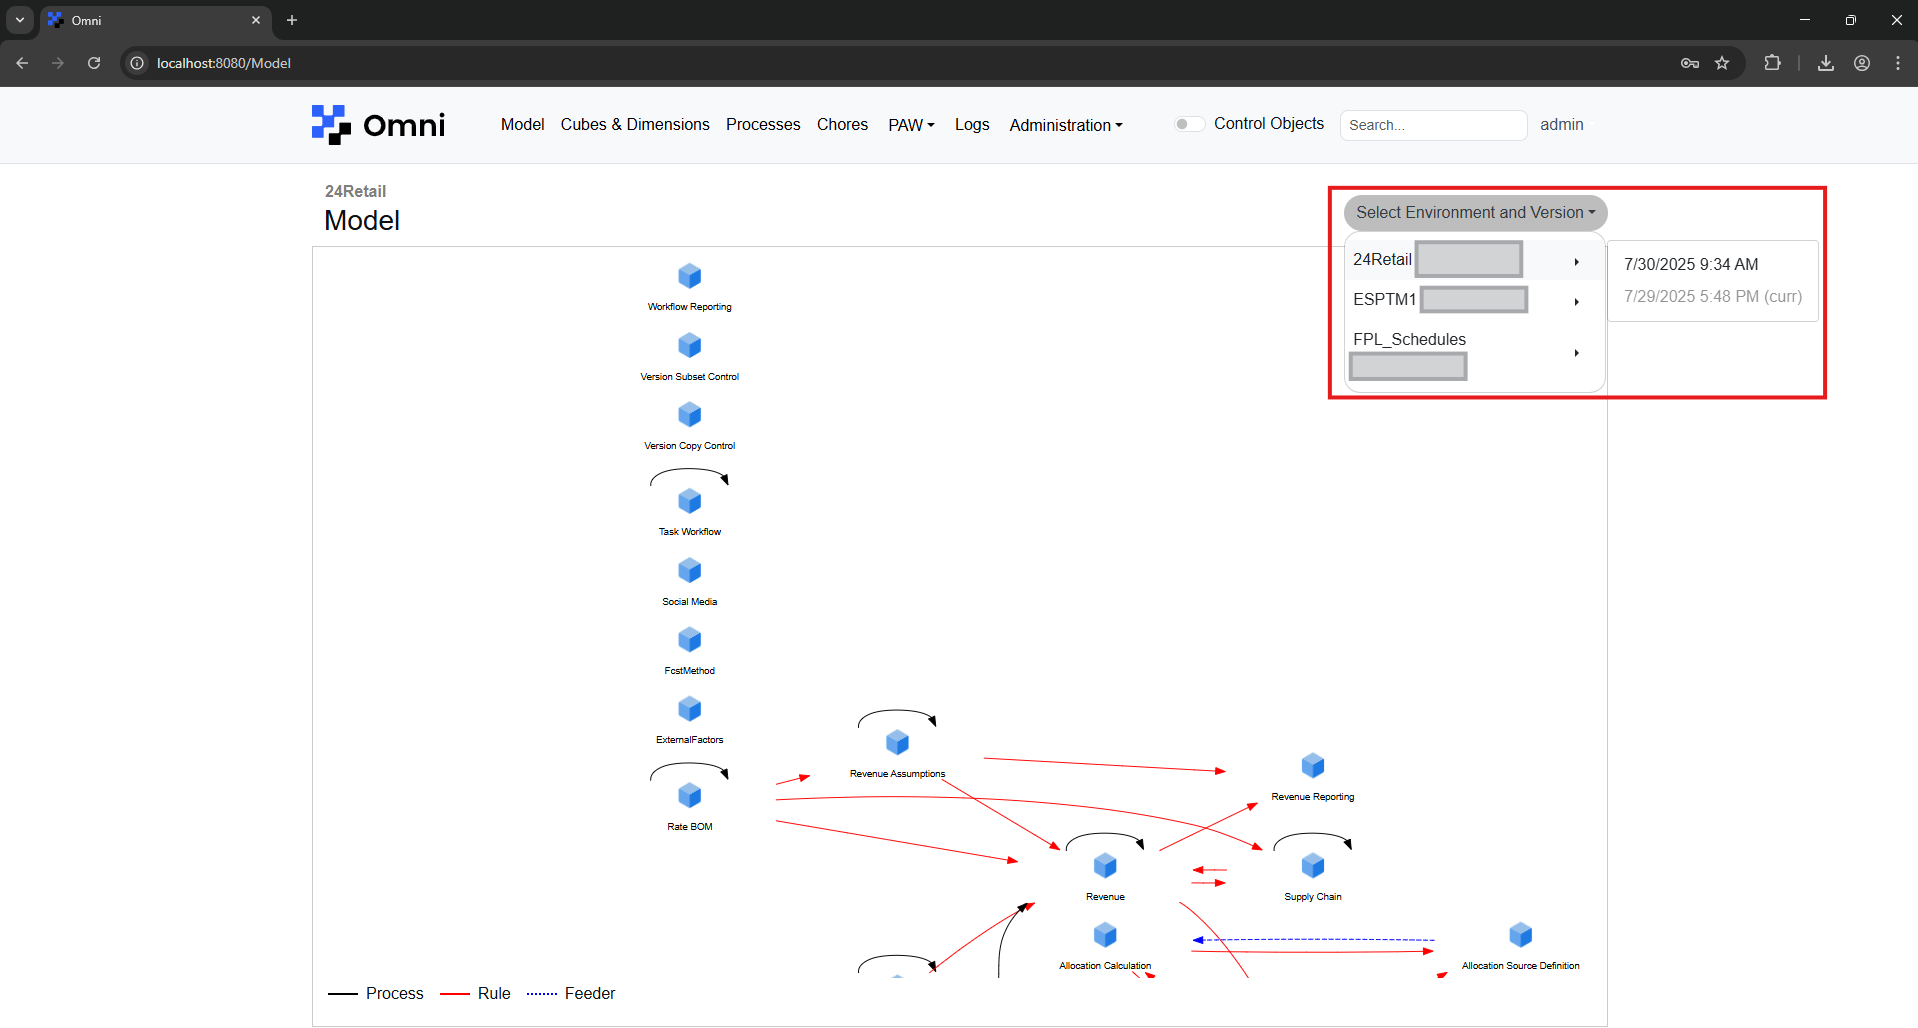Click the Version Subset Control cube icon
This screenshot has width=1918, height=1028.
click(x=689, y=346)
